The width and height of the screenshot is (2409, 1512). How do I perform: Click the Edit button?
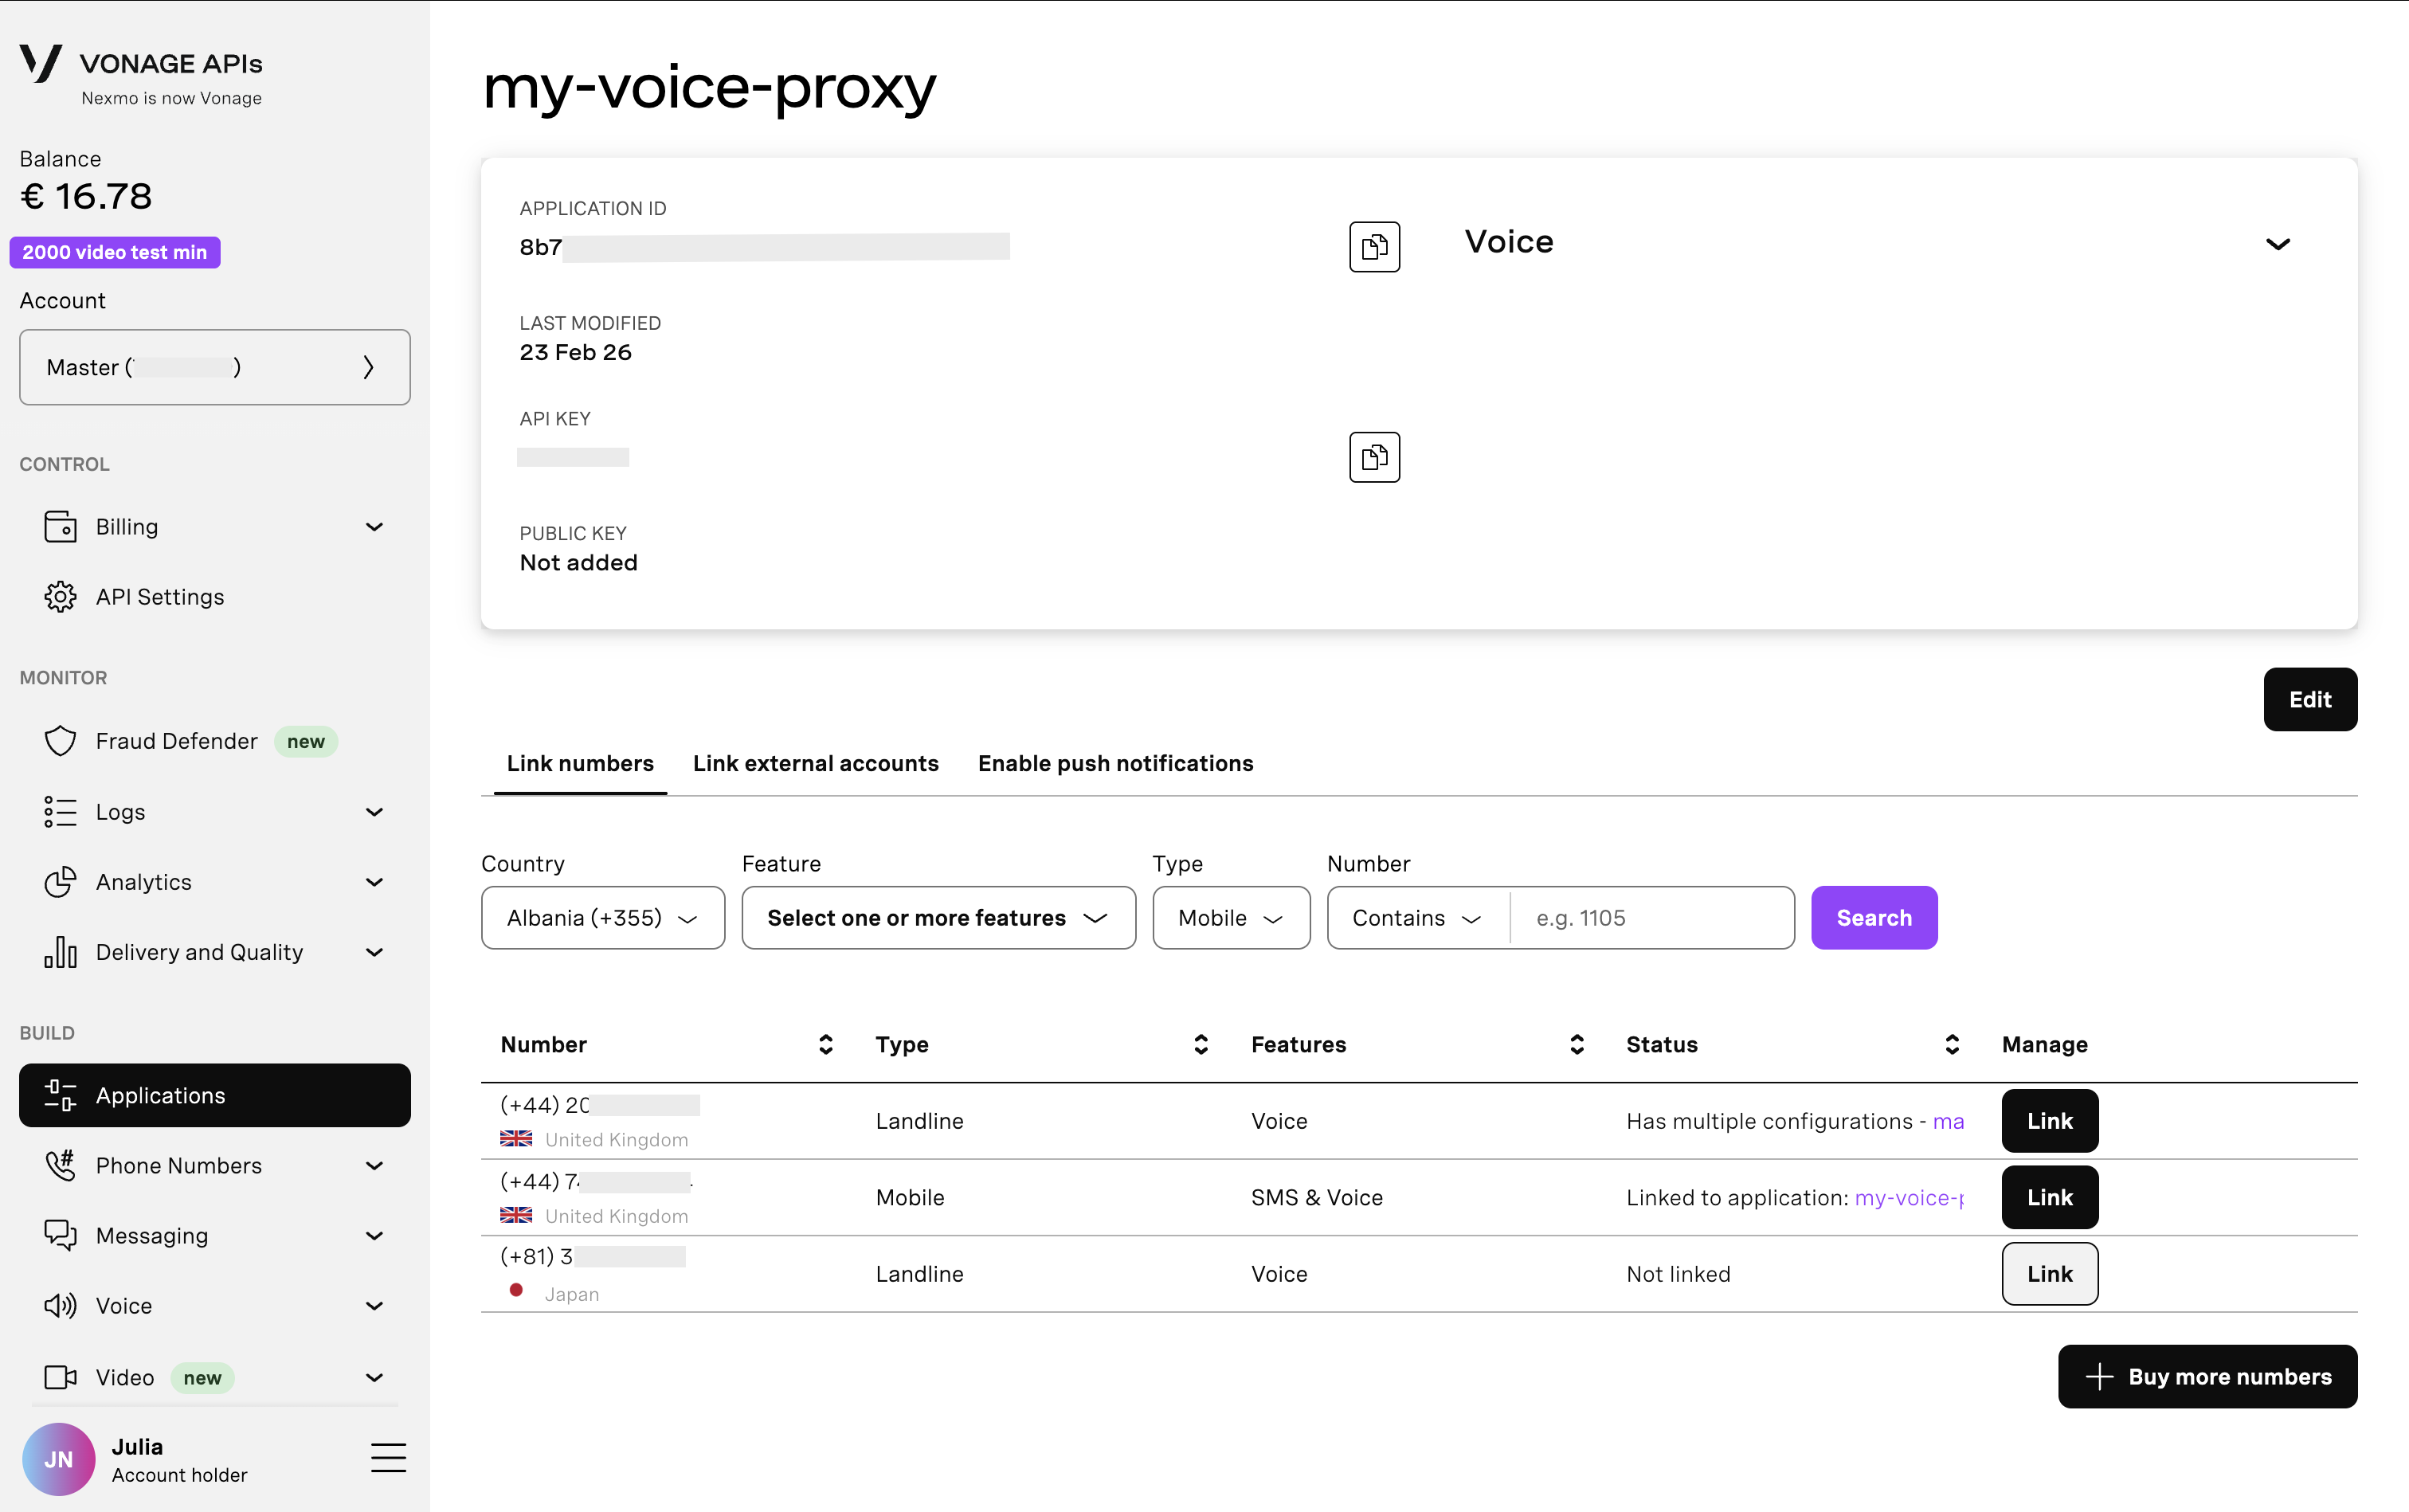pos(2310,699)
